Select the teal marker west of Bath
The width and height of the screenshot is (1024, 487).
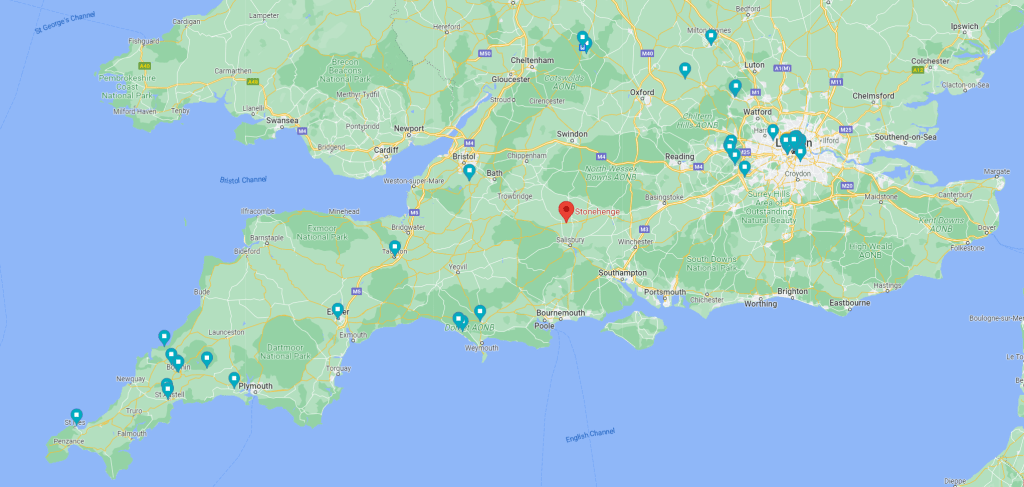click(469, 172)
